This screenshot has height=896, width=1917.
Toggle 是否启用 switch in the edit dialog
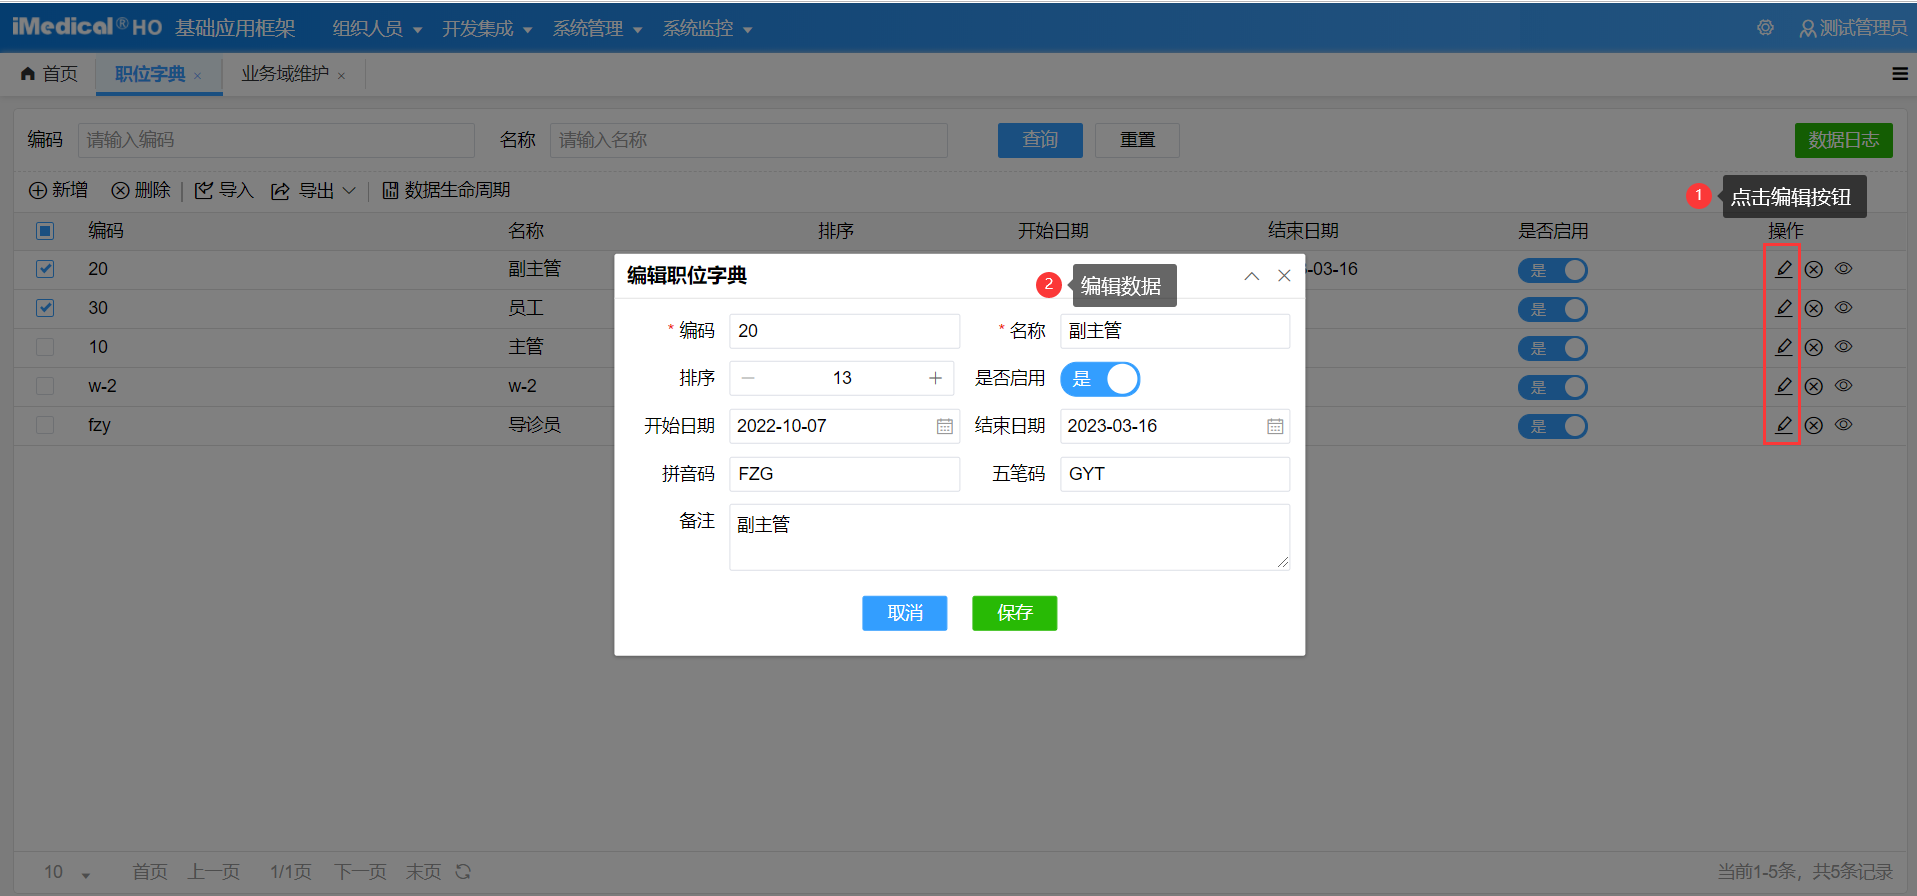pos(1100,379)
